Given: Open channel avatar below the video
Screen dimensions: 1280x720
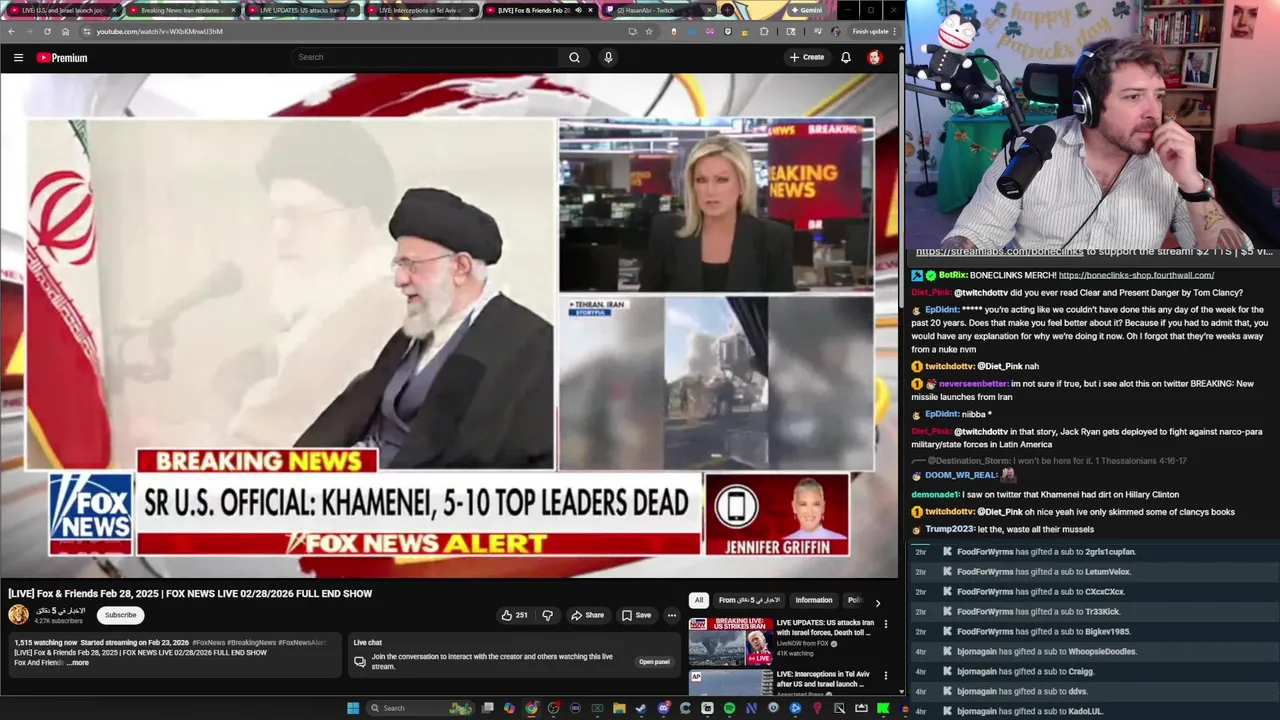Looking at the screenshot, I should 18,615.
